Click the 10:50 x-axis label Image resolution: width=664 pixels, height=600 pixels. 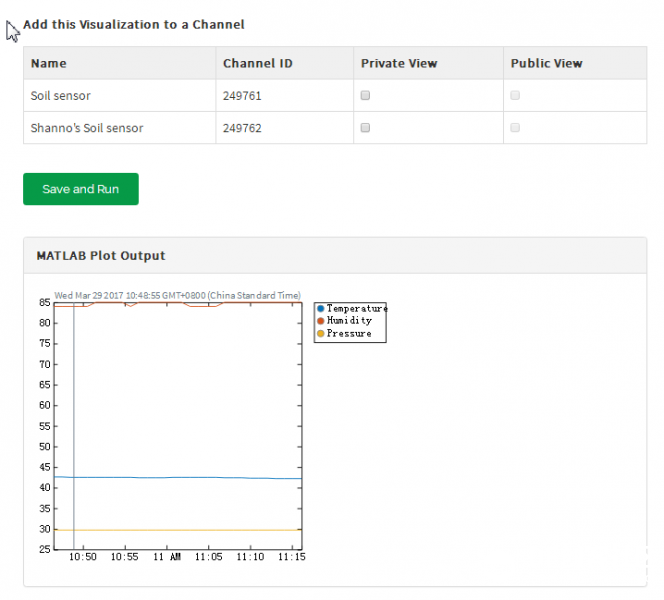(x=83, y=557)
